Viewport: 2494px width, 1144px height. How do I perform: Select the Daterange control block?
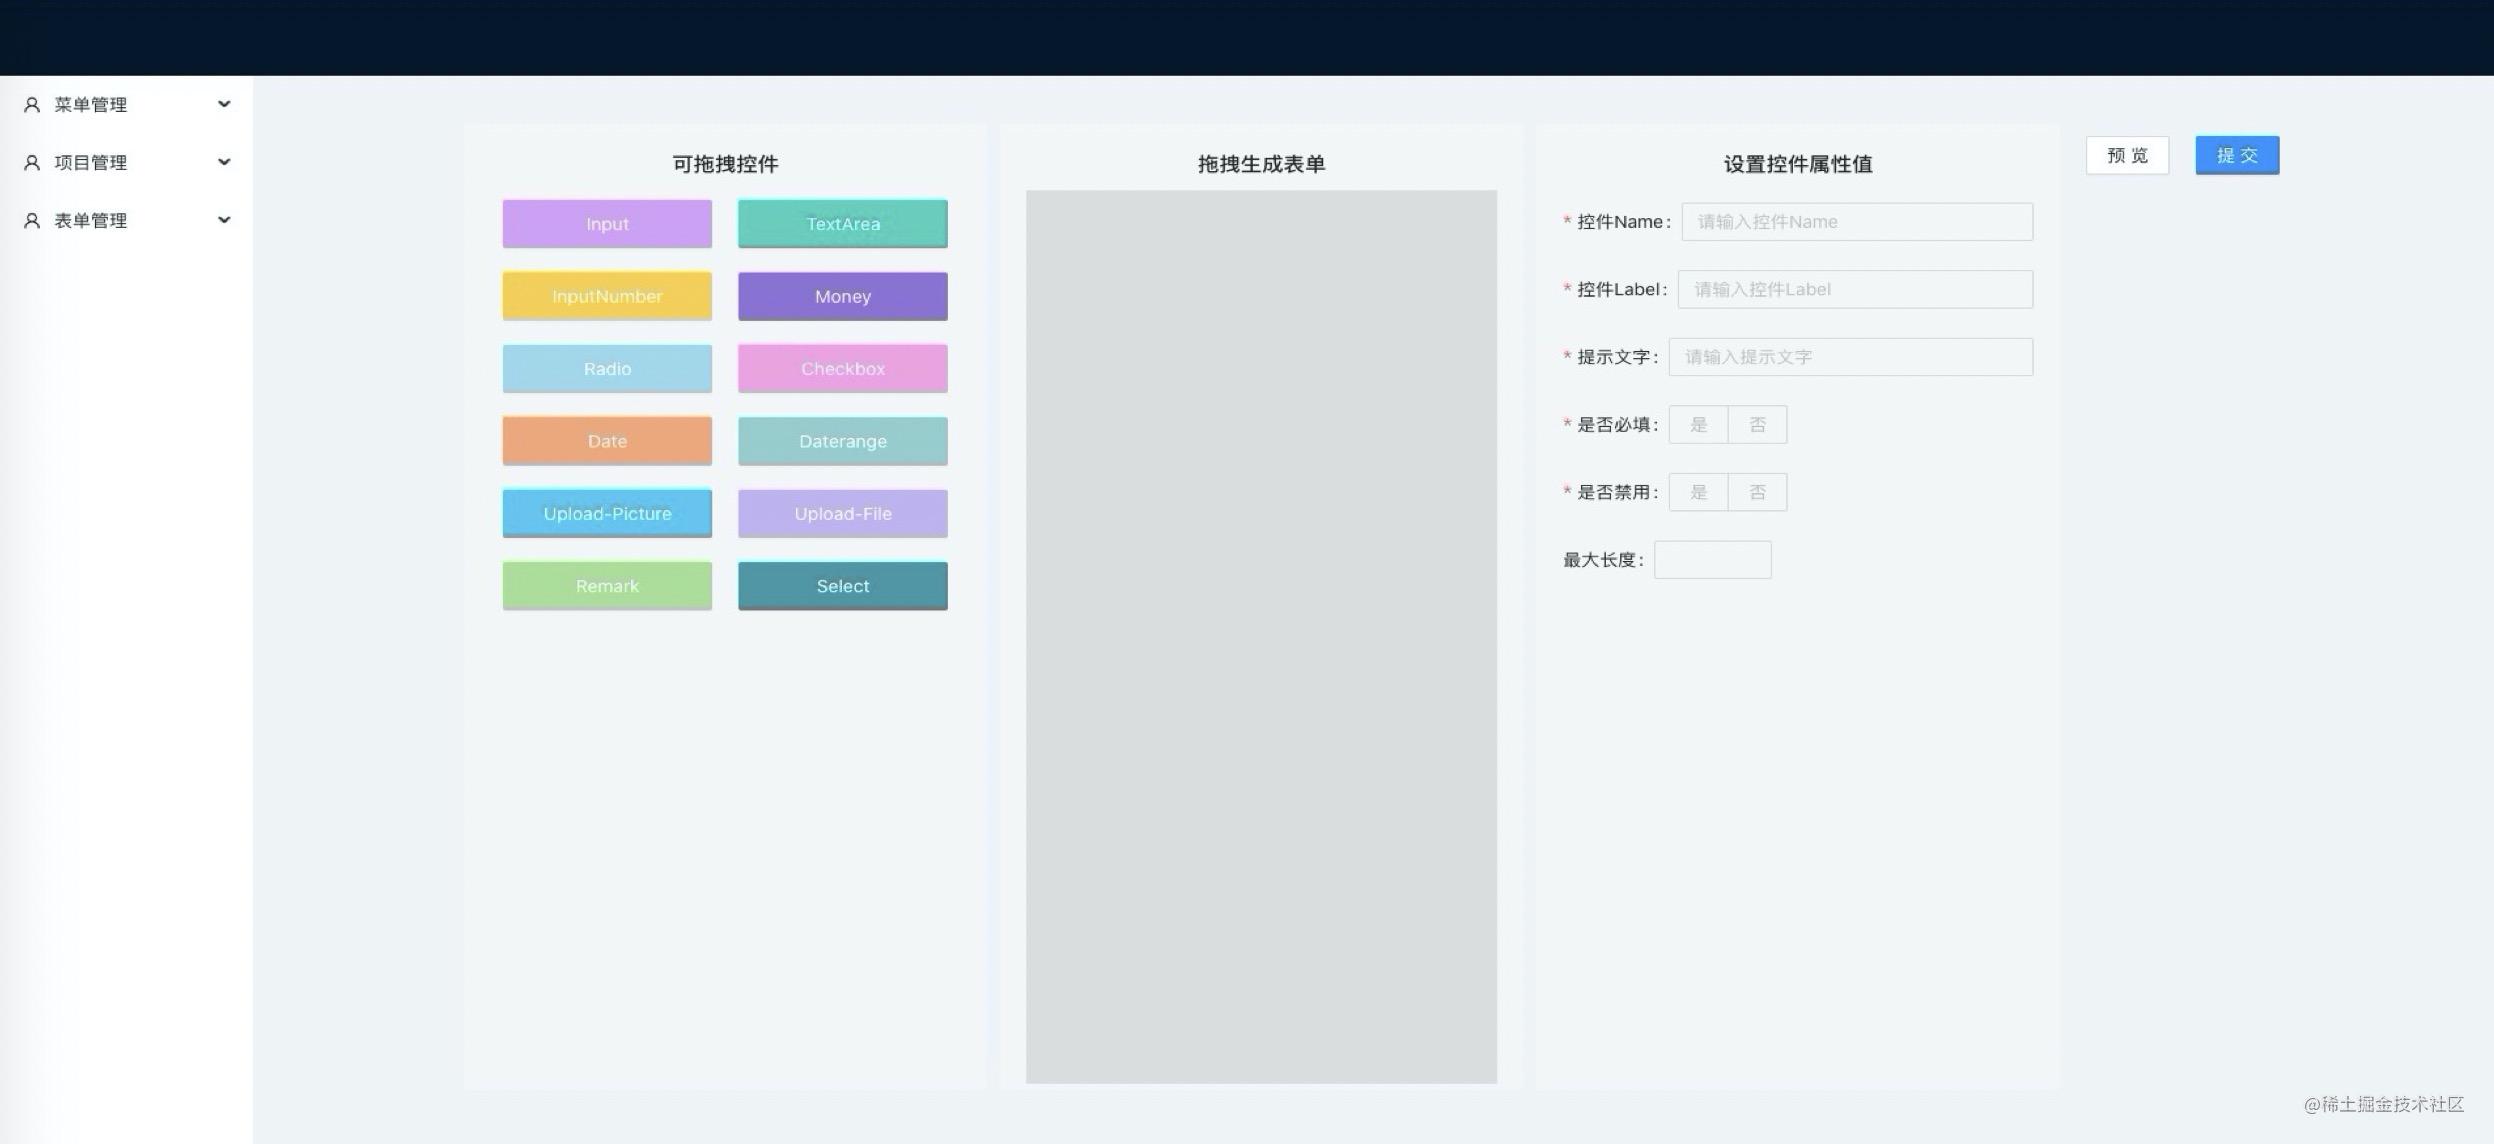pos(843,441)
